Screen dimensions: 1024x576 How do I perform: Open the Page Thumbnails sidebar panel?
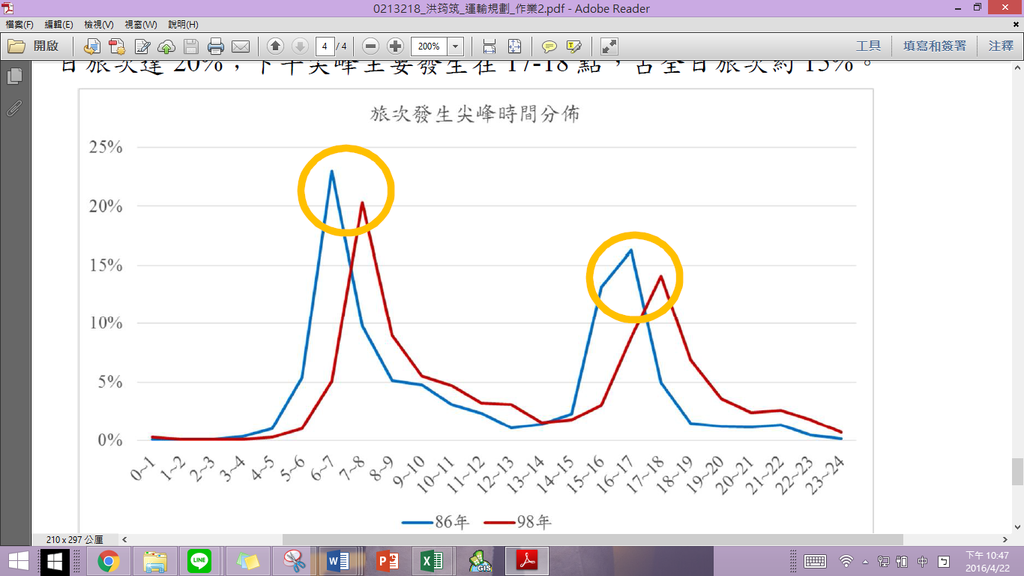pyautogui.click(x=12, y=76)
